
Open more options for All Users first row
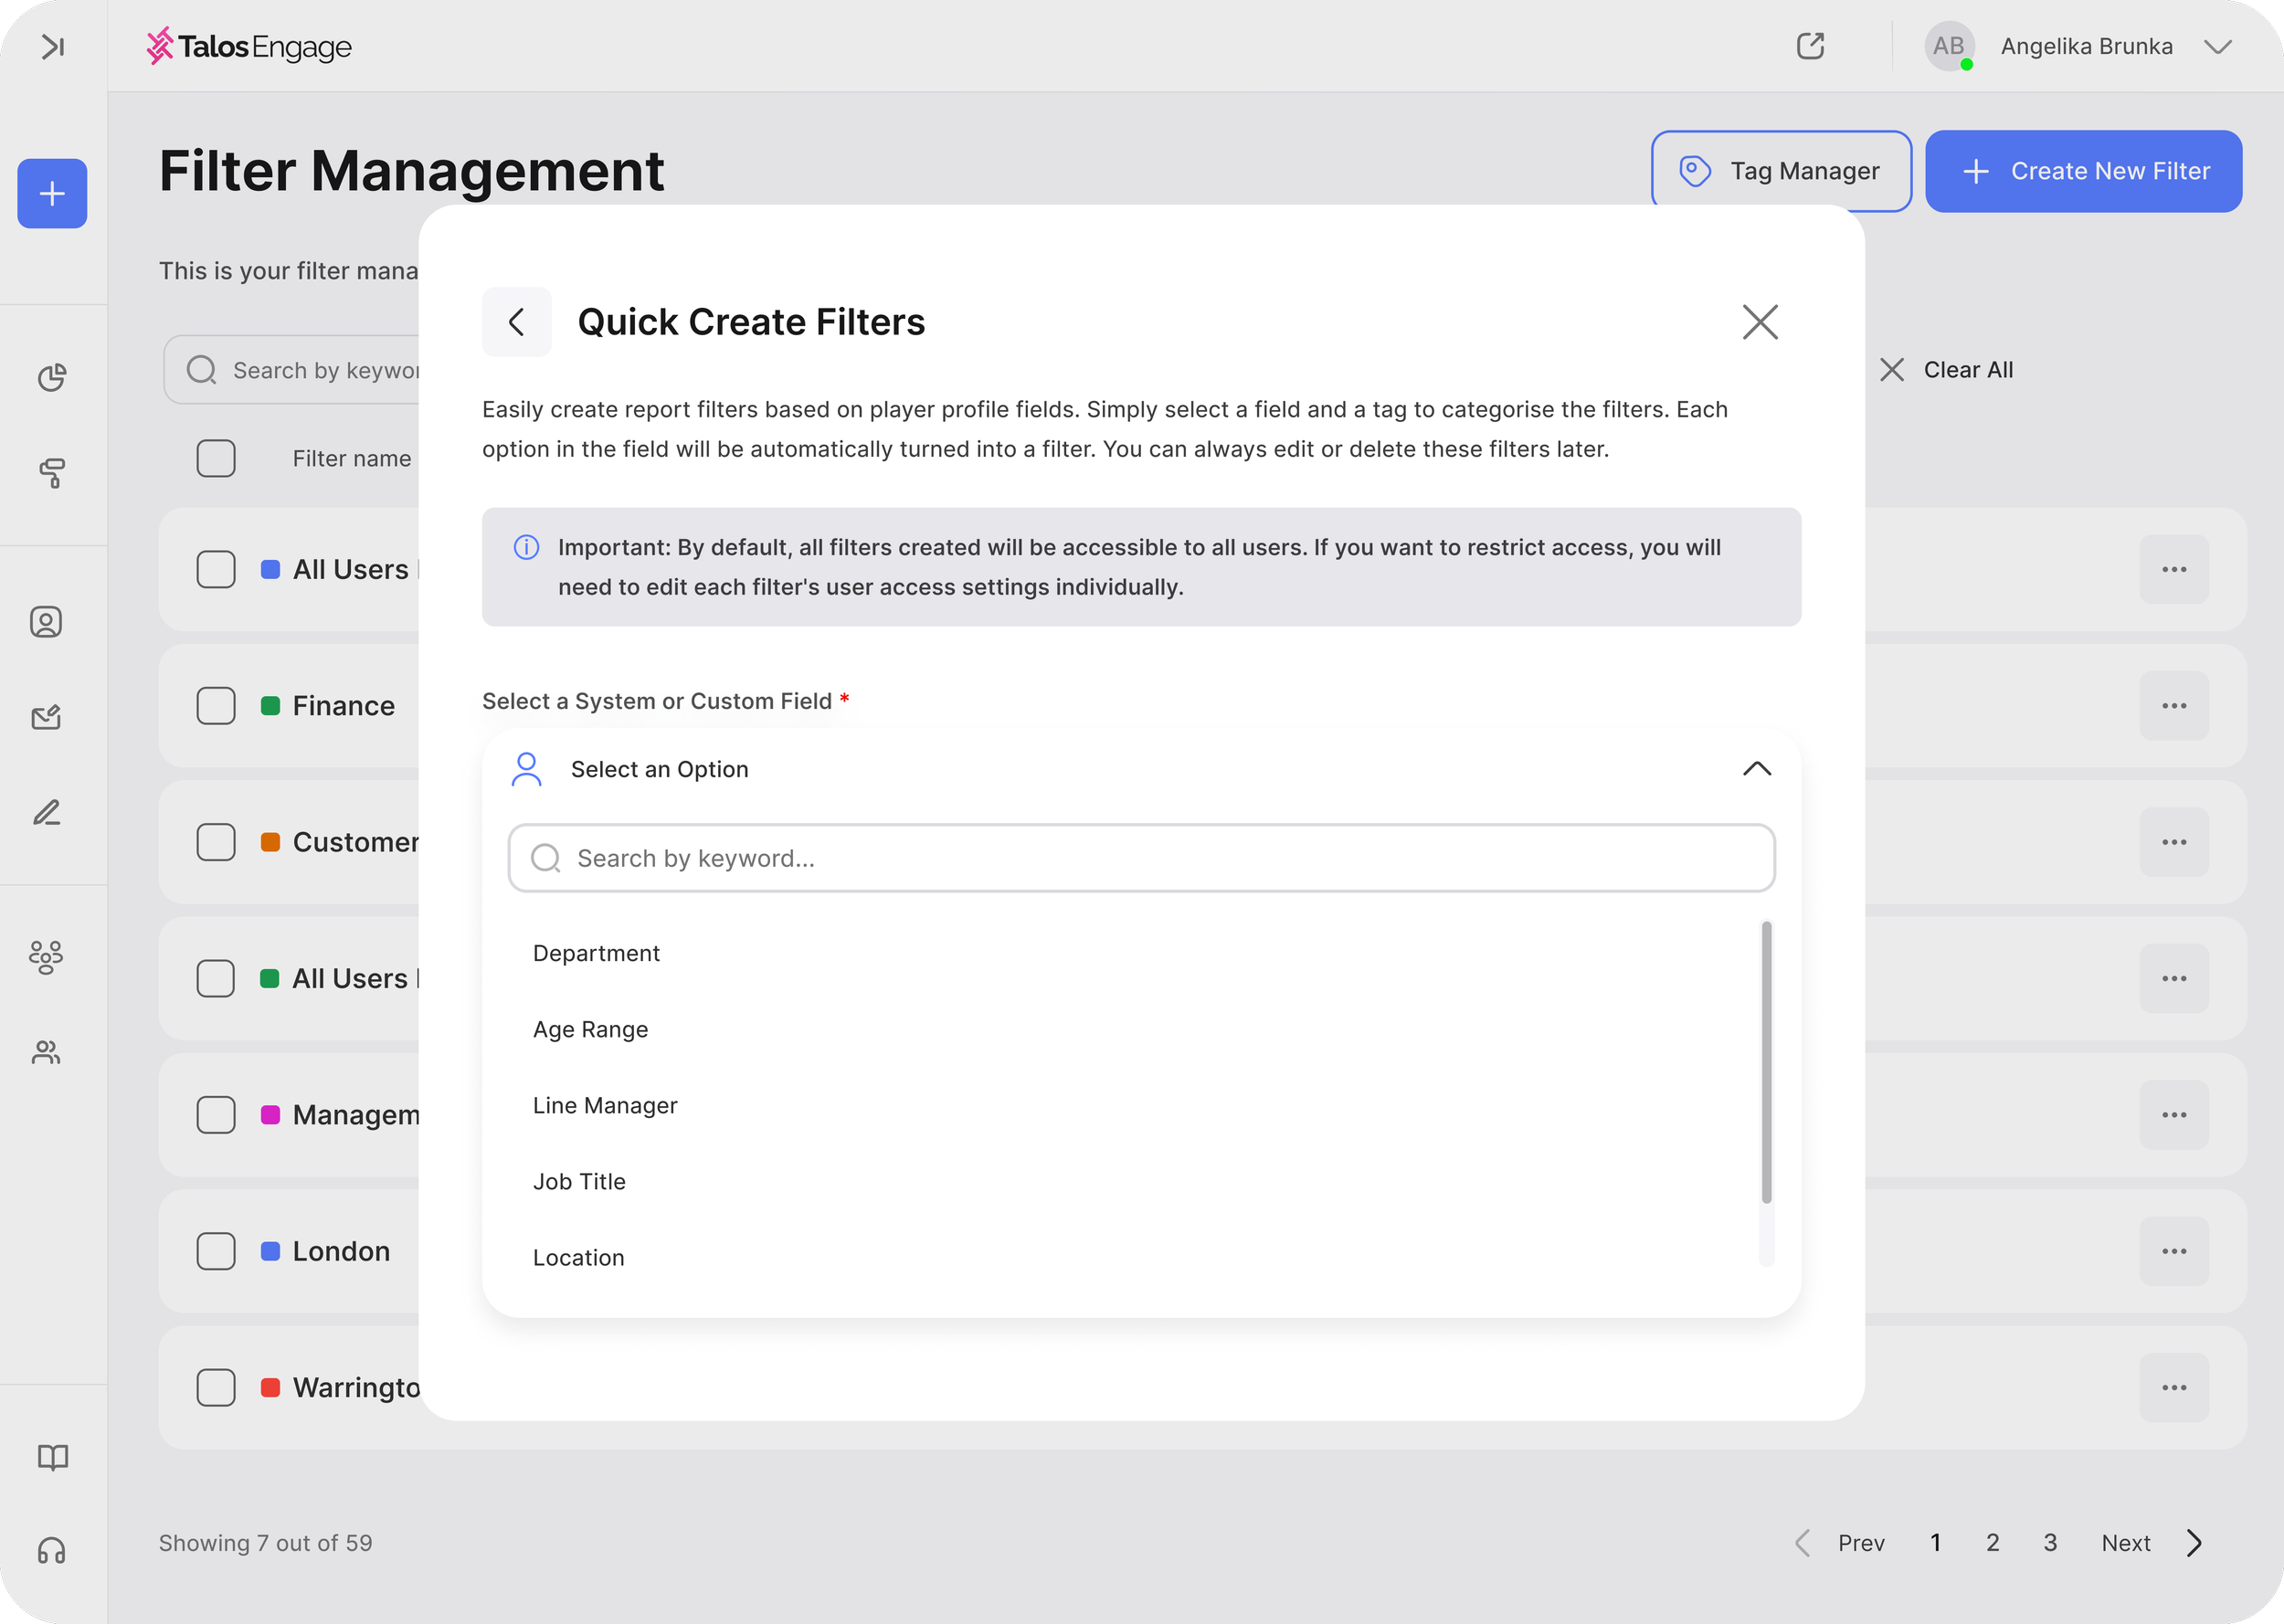tap(2174, 569)
